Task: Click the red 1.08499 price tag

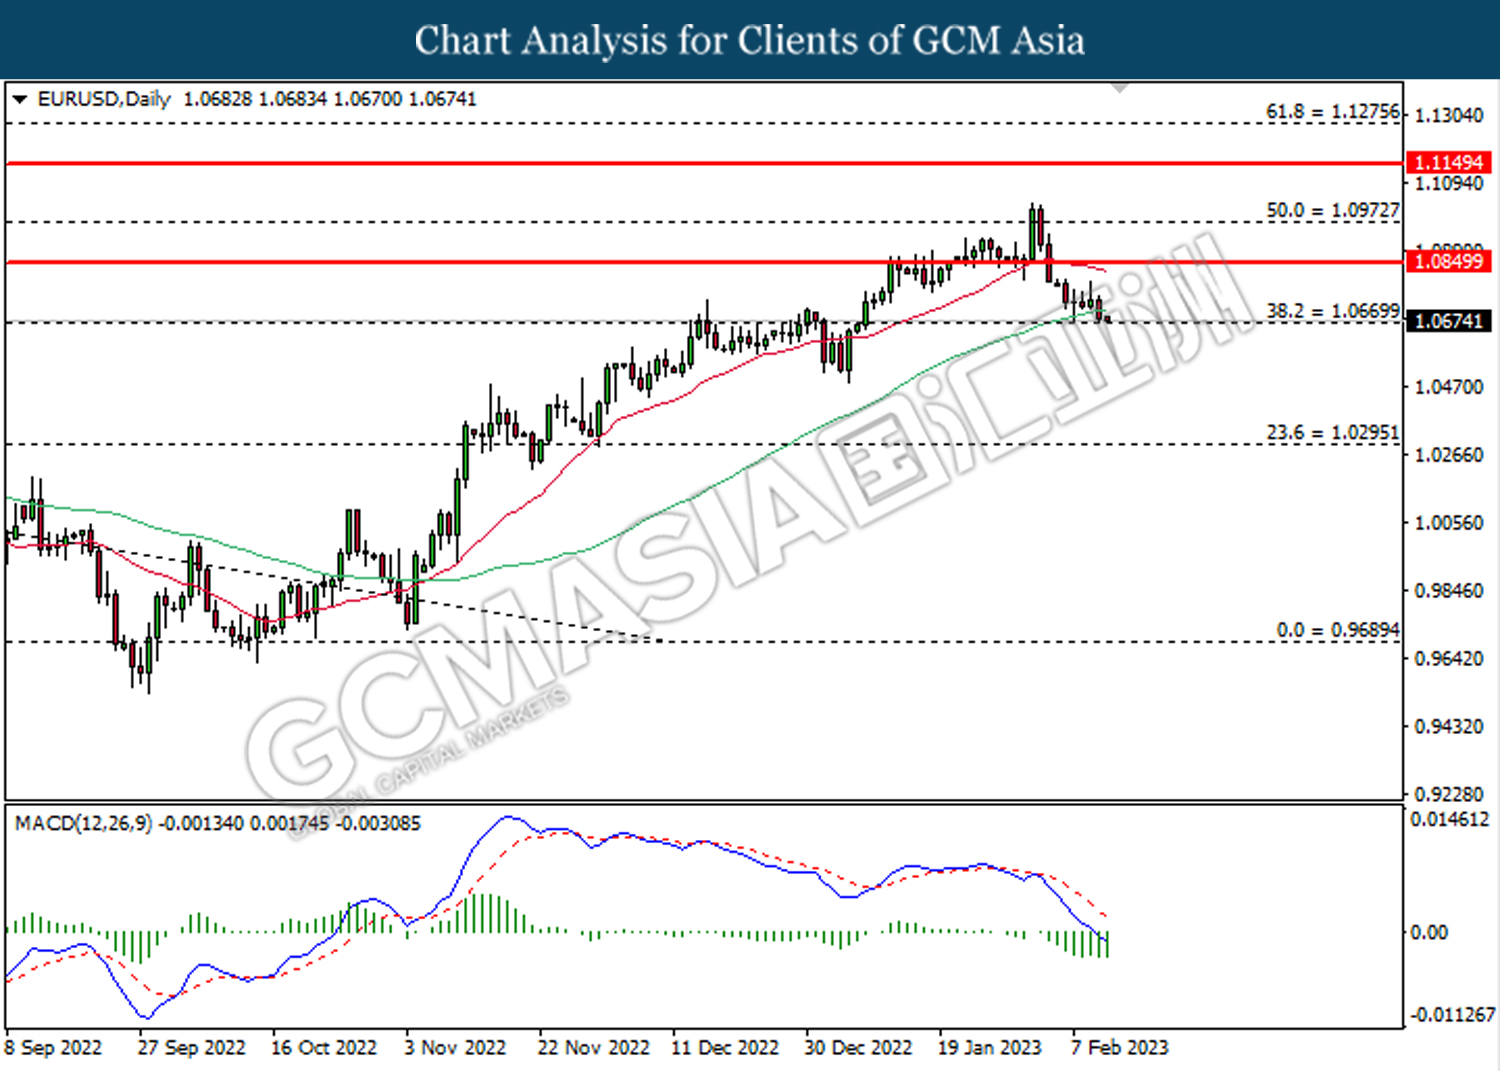Action: (x=1449, y=261)
